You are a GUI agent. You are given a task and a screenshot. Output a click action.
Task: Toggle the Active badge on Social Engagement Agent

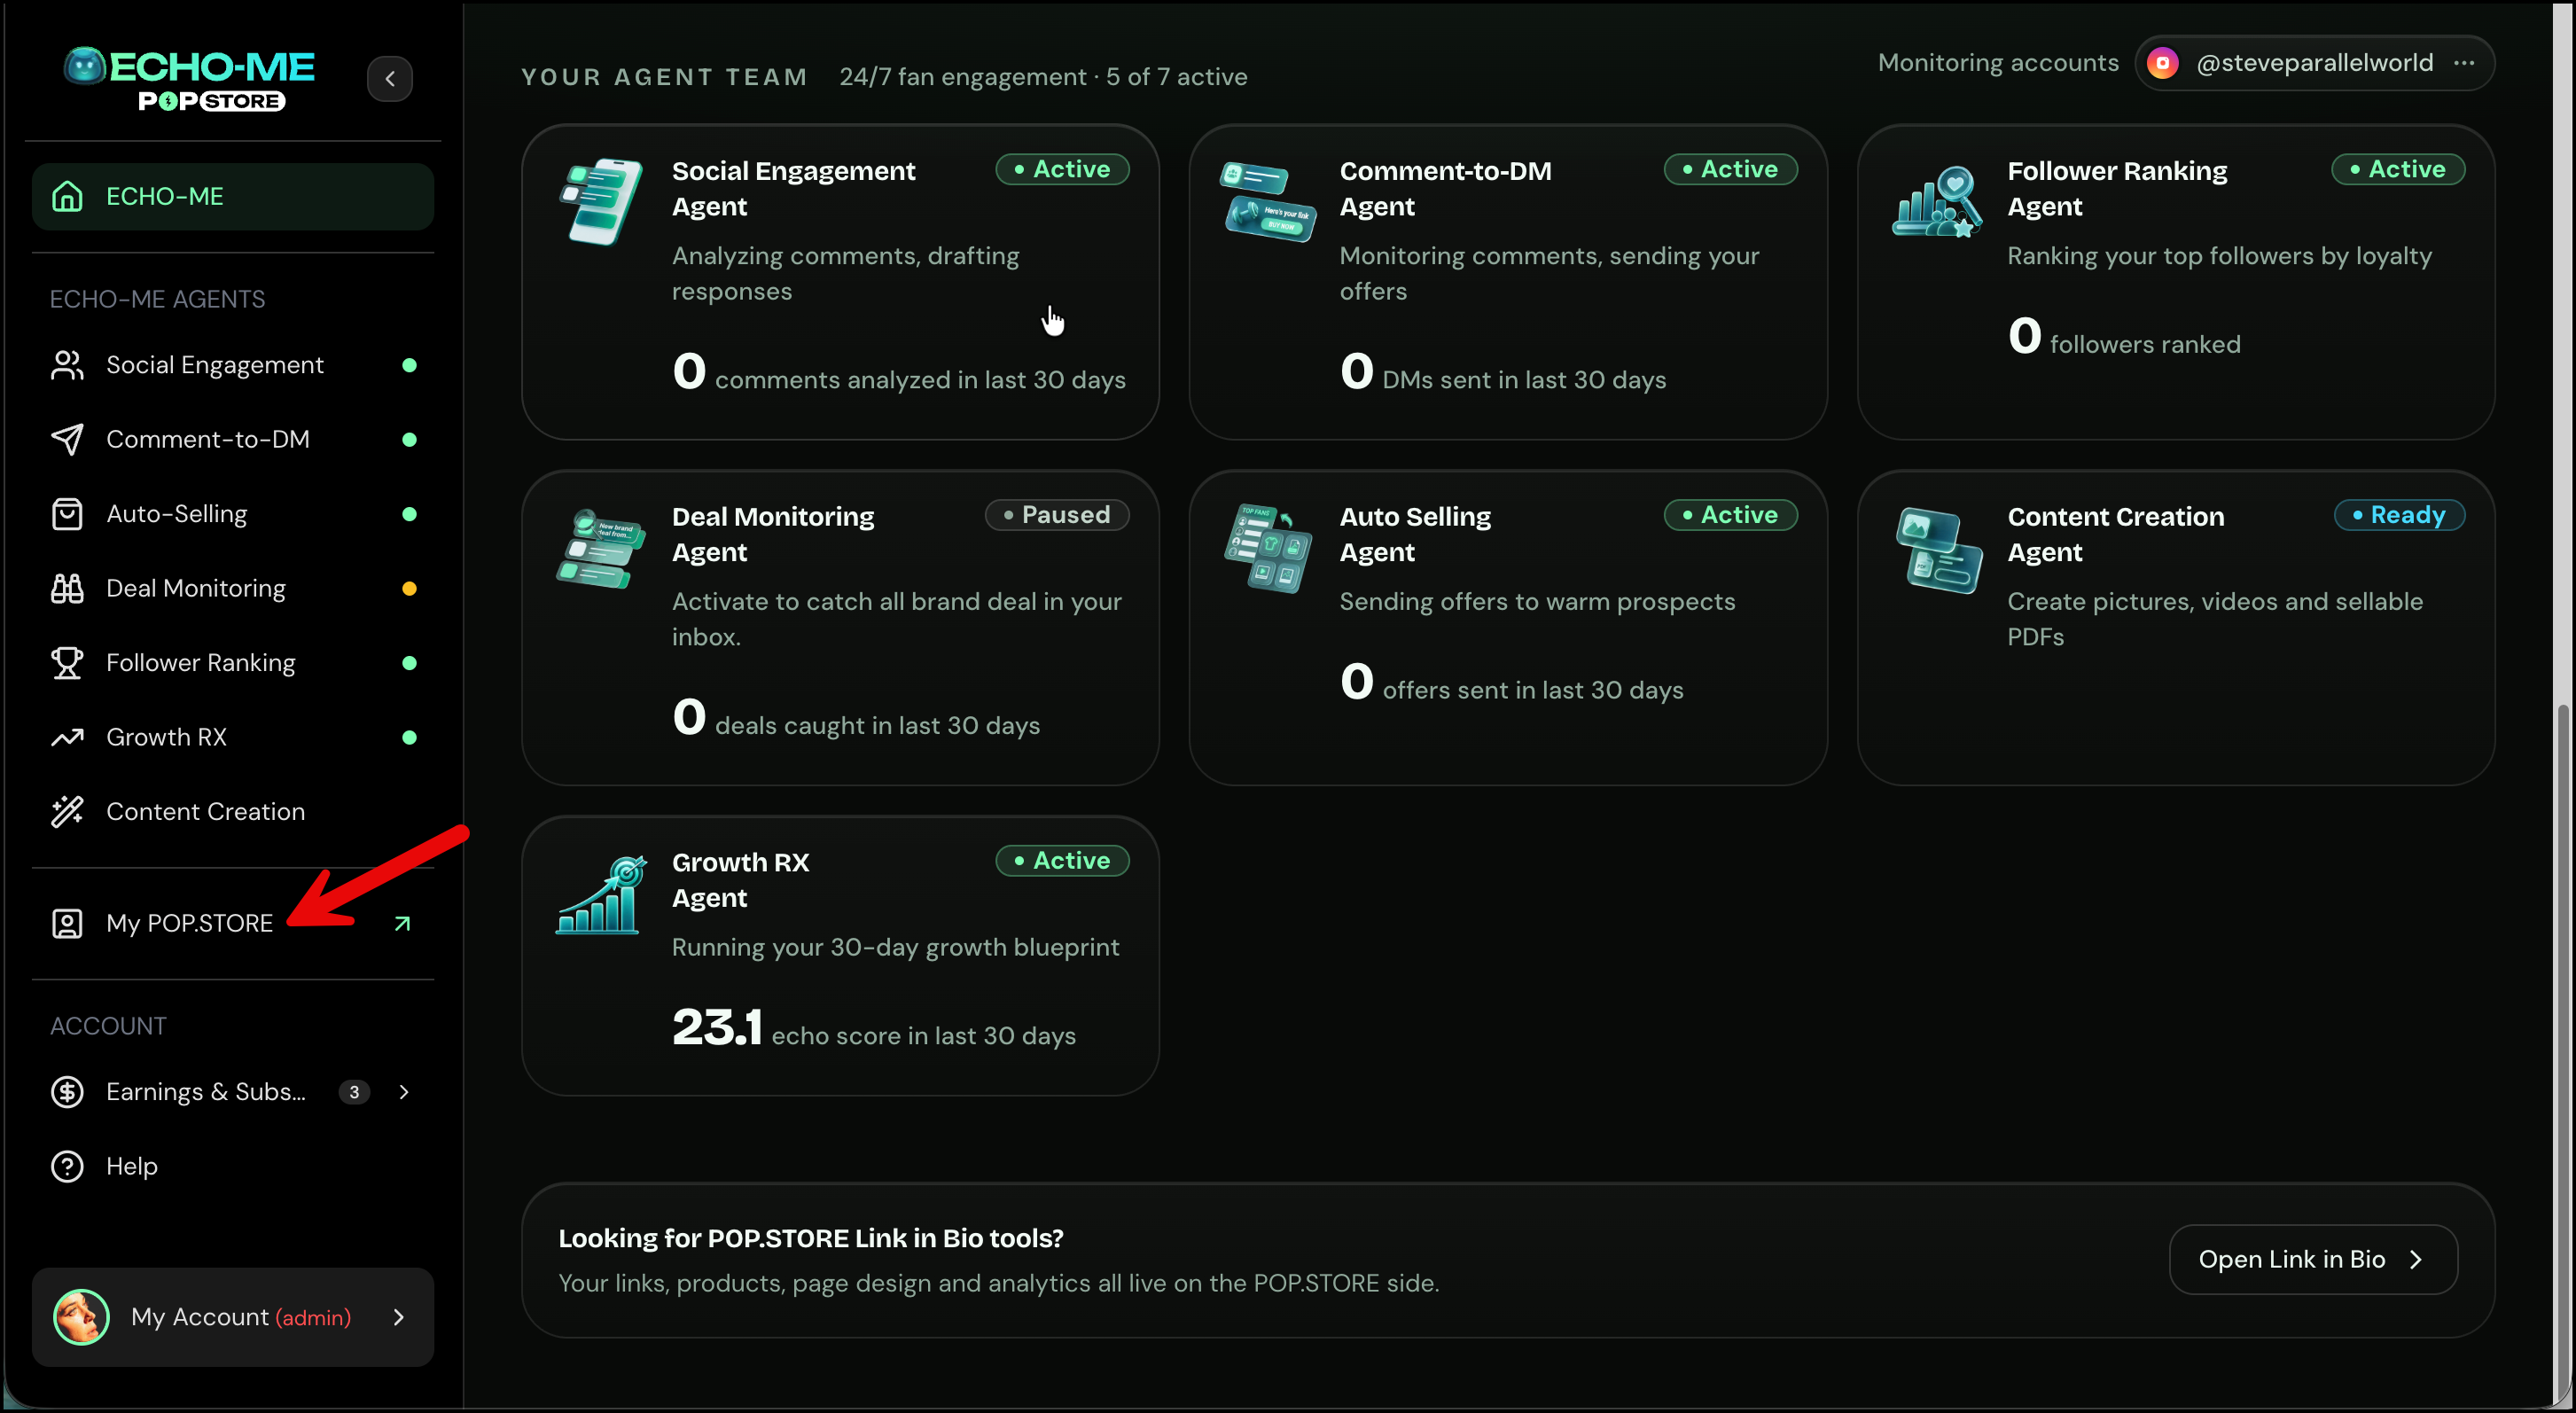(x=1062, y=169)
